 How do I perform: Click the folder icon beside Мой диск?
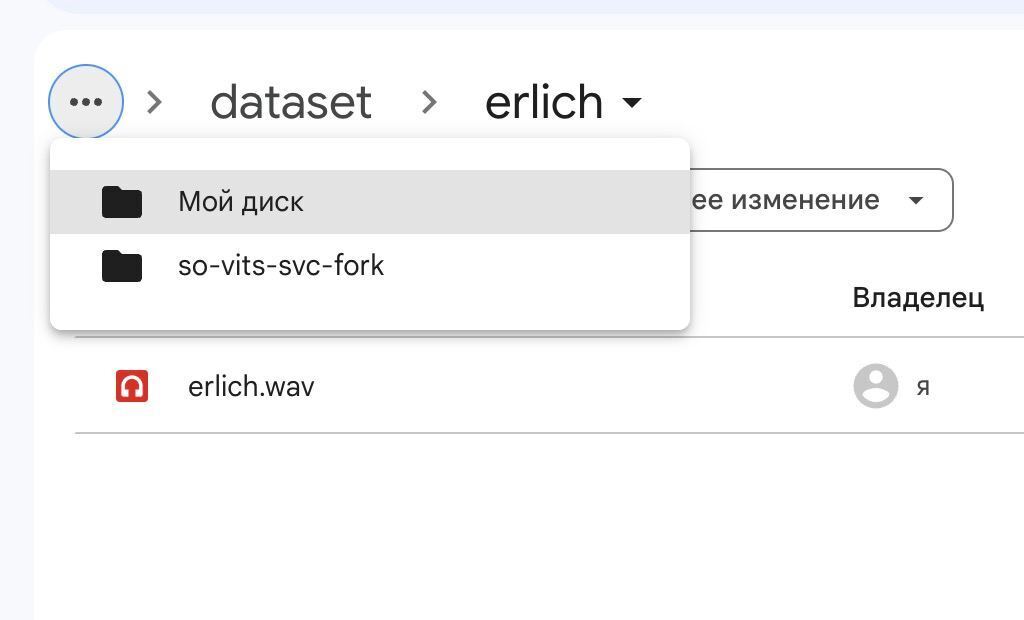pos(122,202)
